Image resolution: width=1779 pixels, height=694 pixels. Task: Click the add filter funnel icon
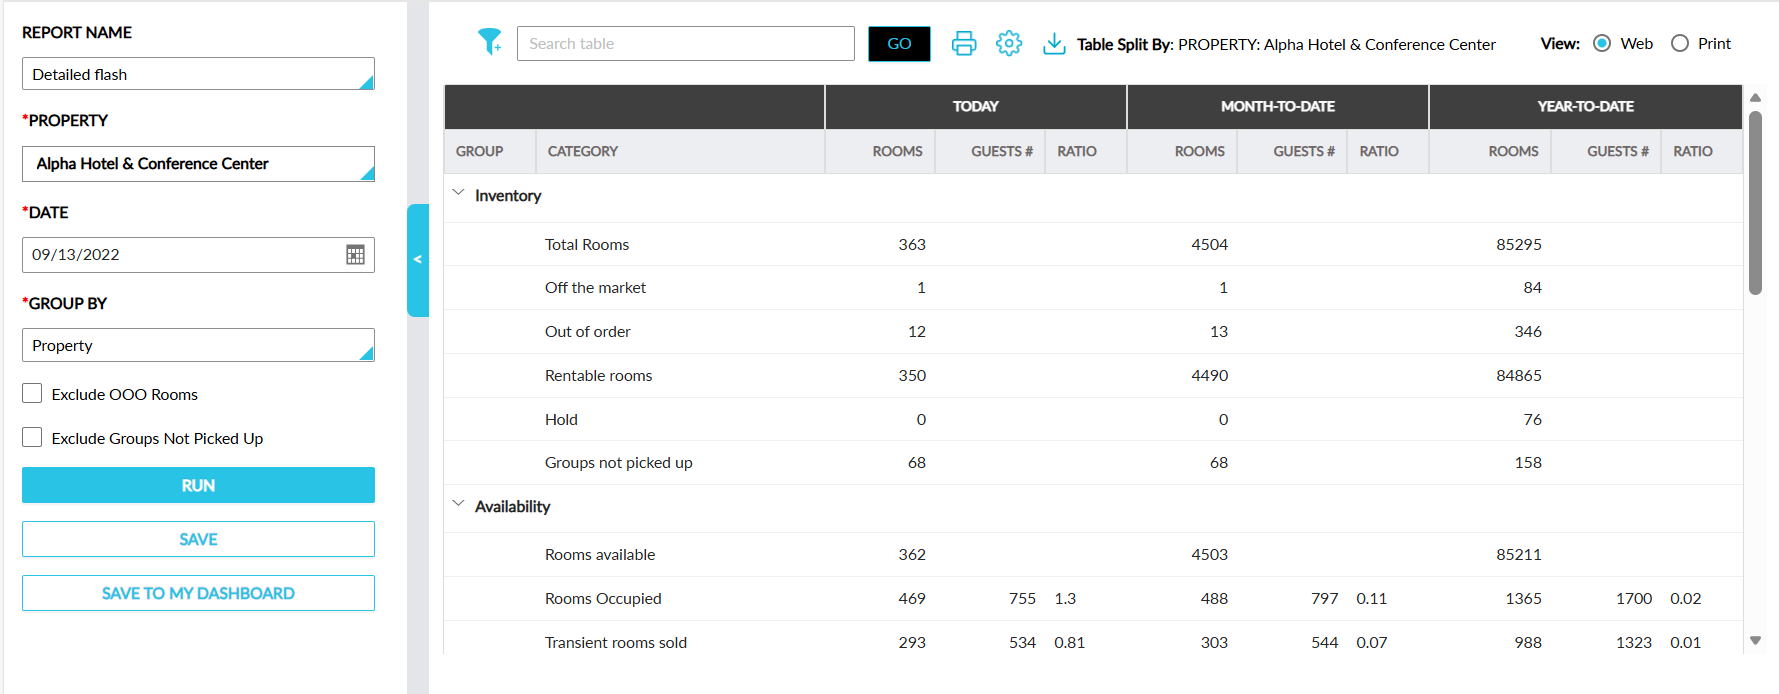click(x=489, y=42)
